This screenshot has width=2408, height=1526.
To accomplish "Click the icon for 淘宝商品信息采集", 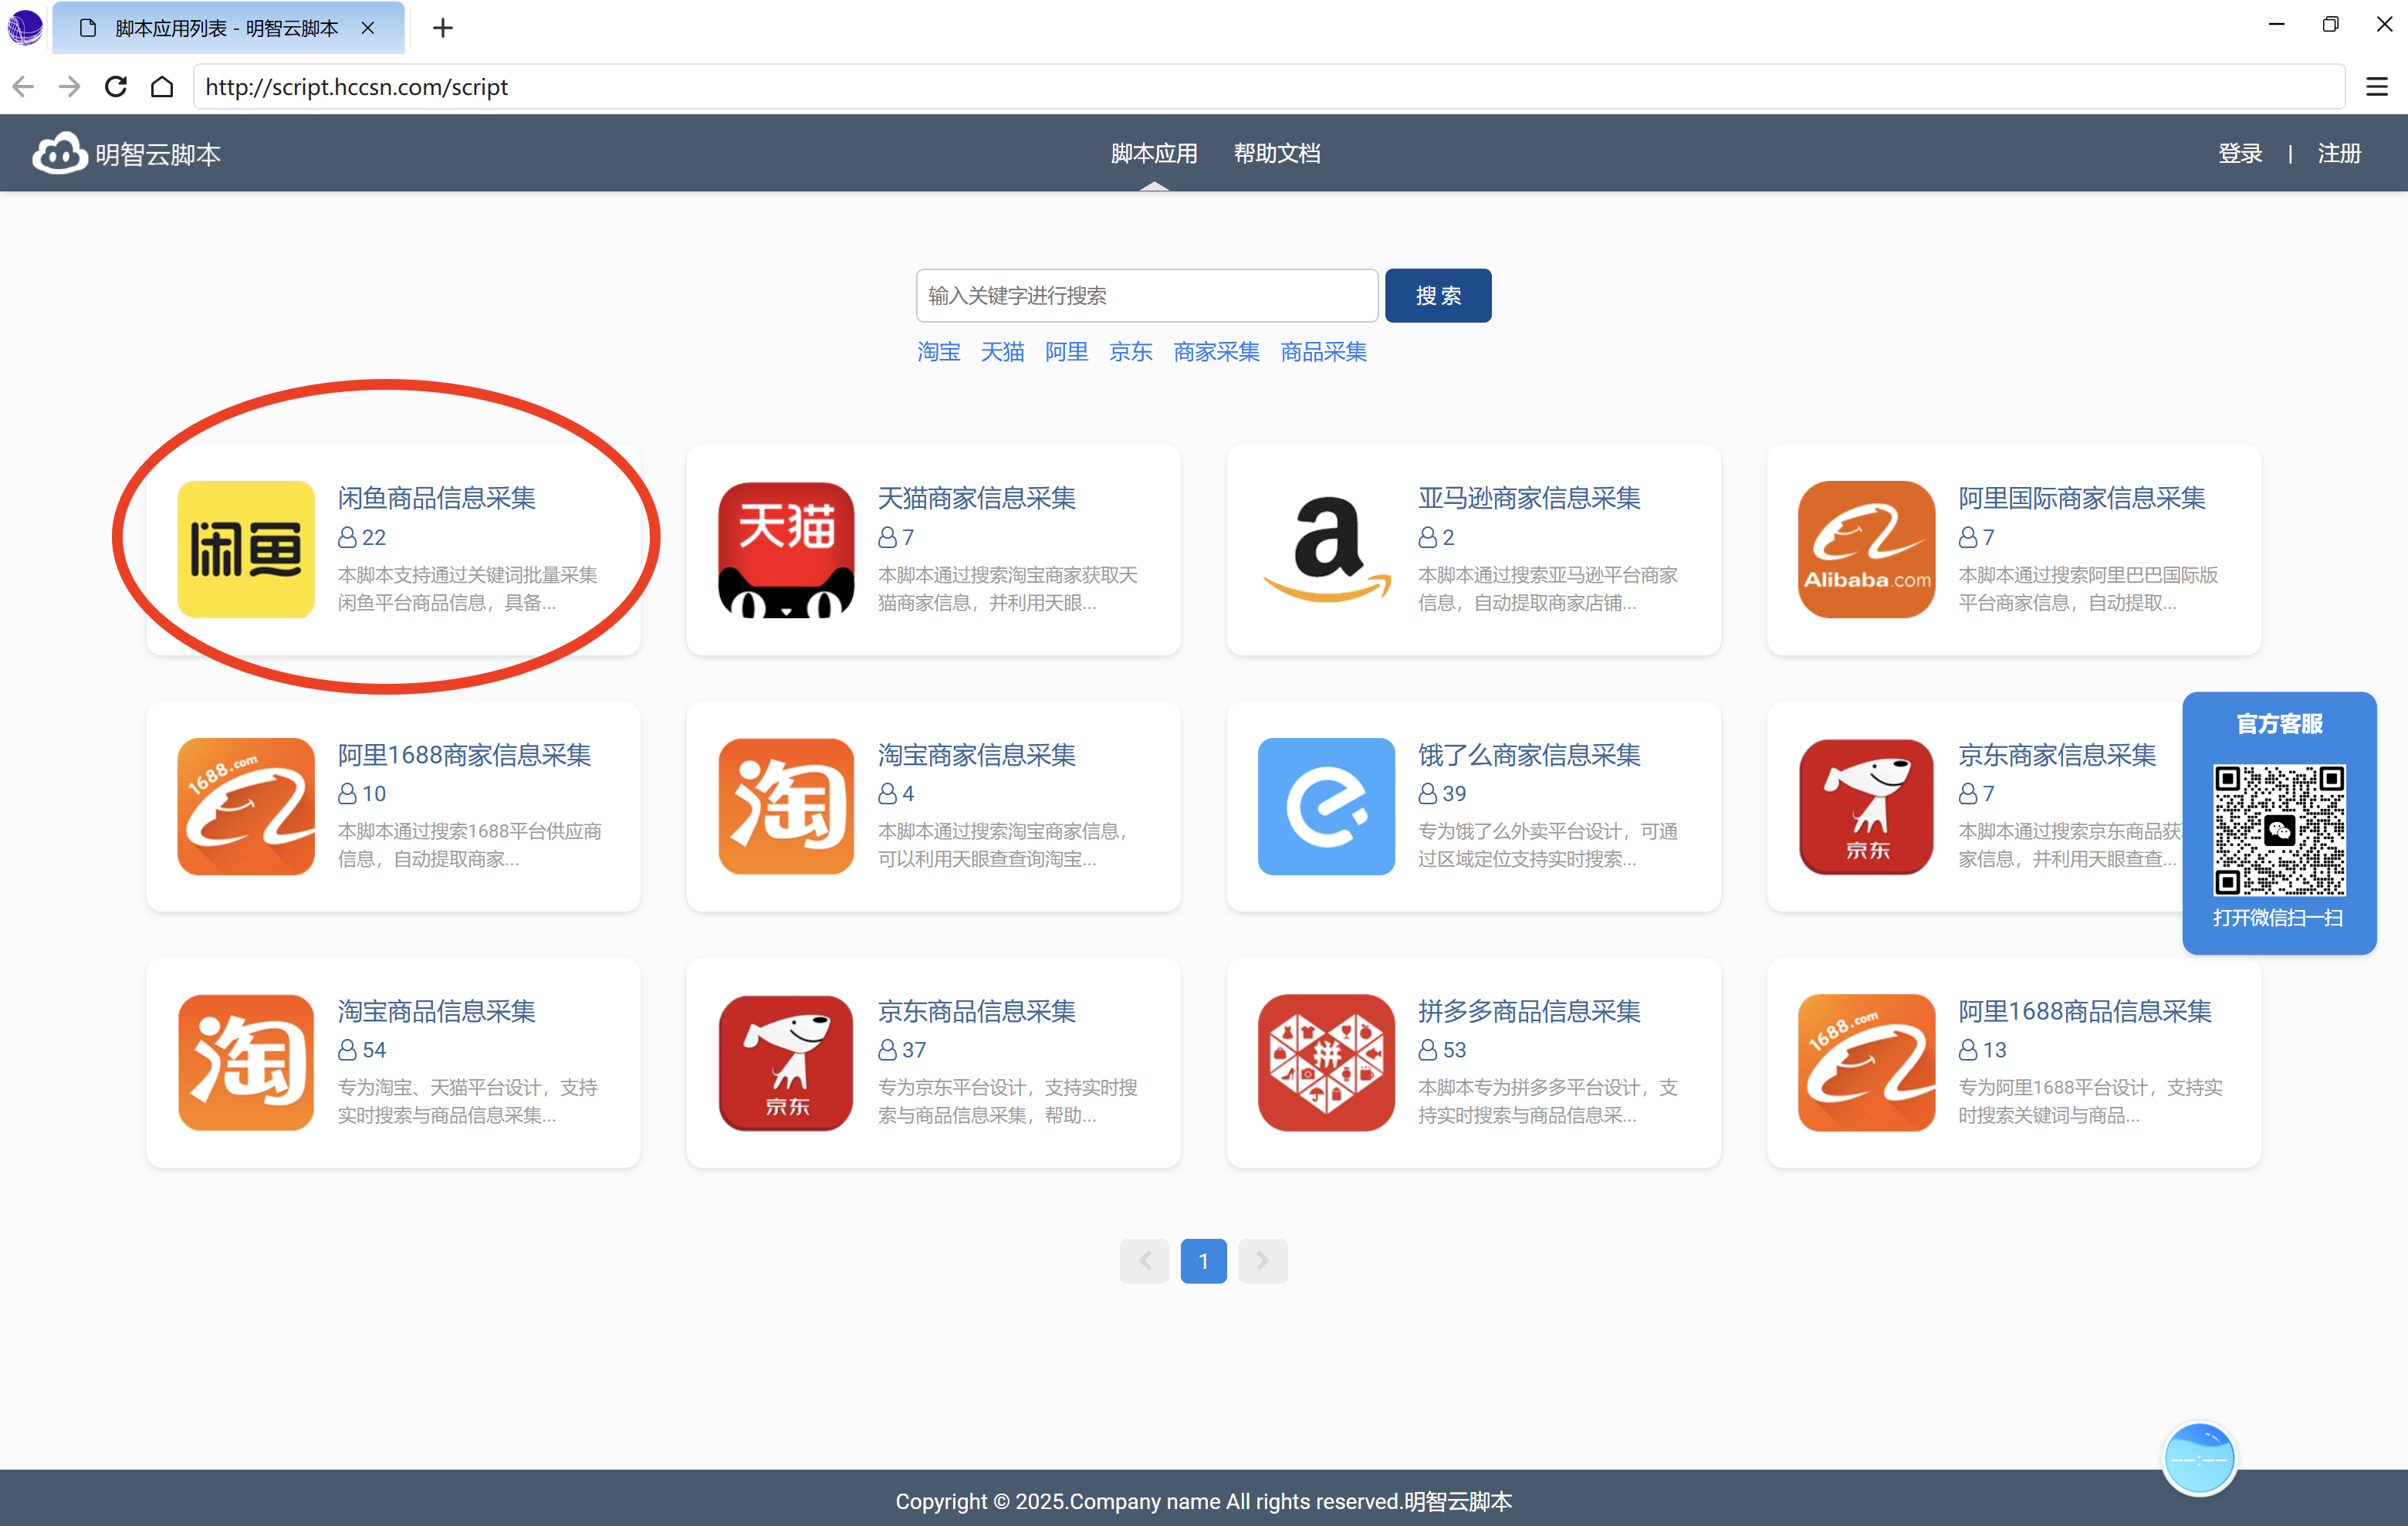I will 246,1062.
